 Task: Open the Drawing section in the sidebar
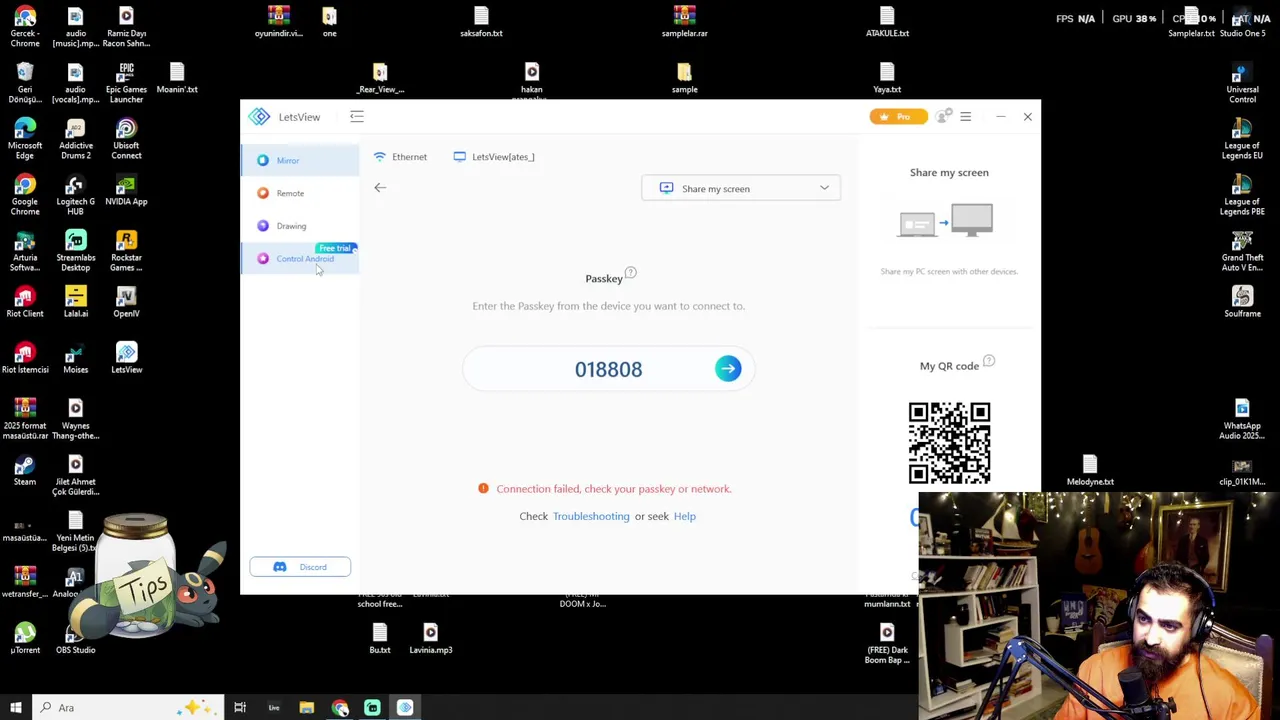tap(300, 226)
